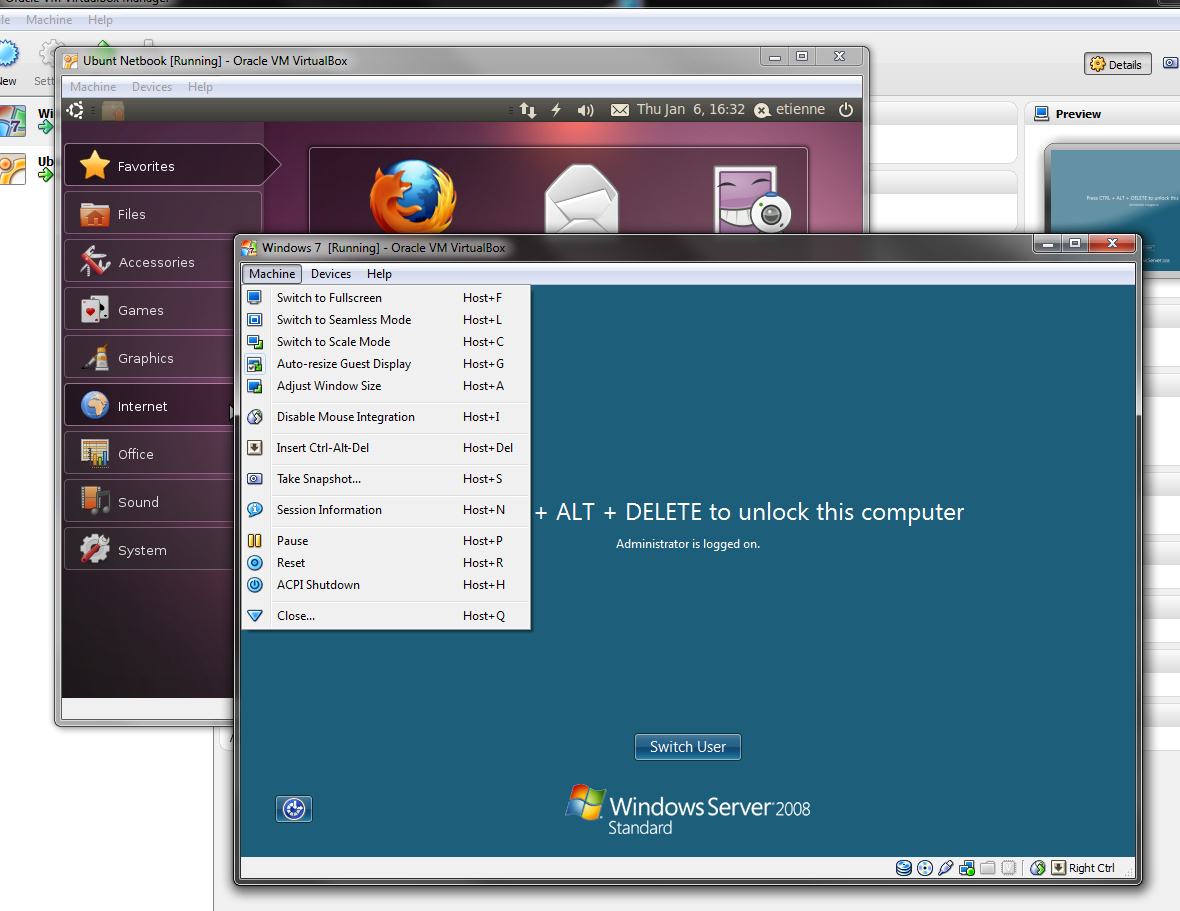Open Machine menu in VirtualBox Manager

49,20
